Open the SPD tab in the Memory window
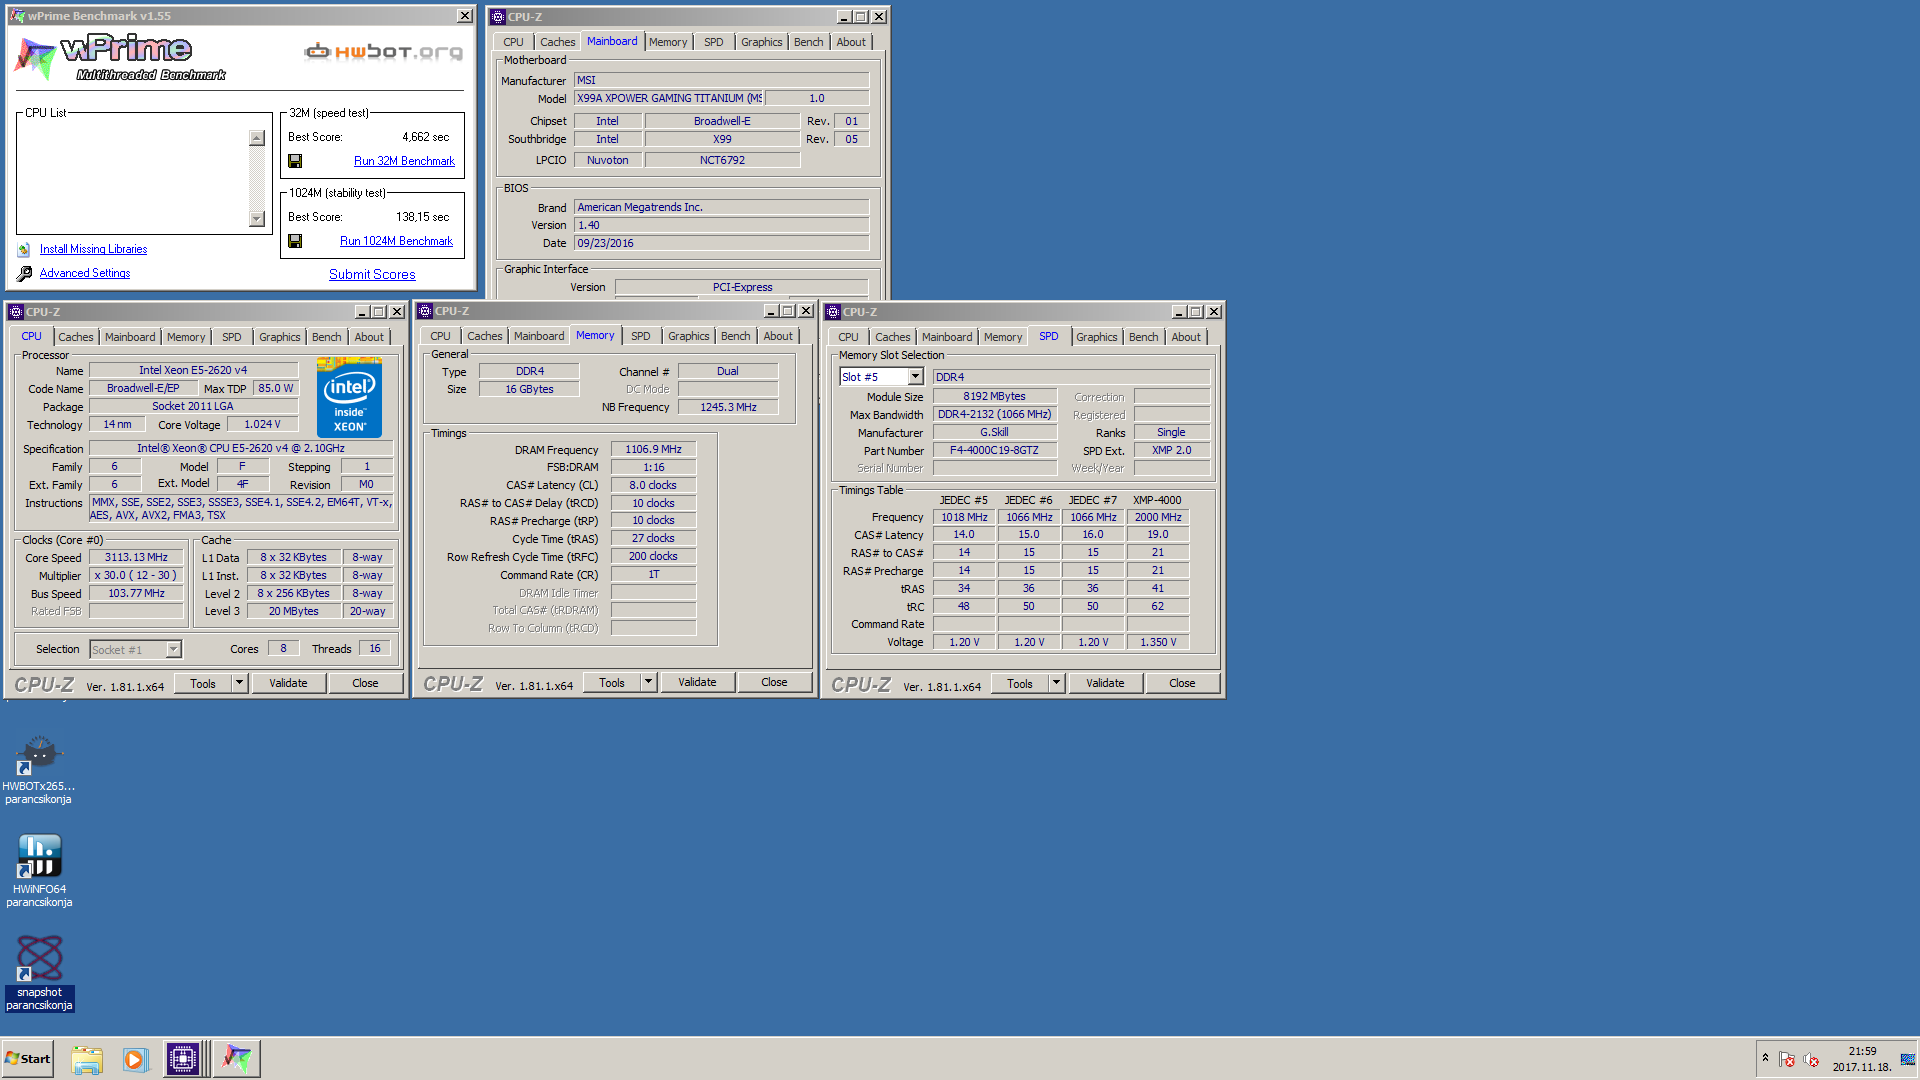This screenshot has width=1920, height=1080. coord(641,336)
